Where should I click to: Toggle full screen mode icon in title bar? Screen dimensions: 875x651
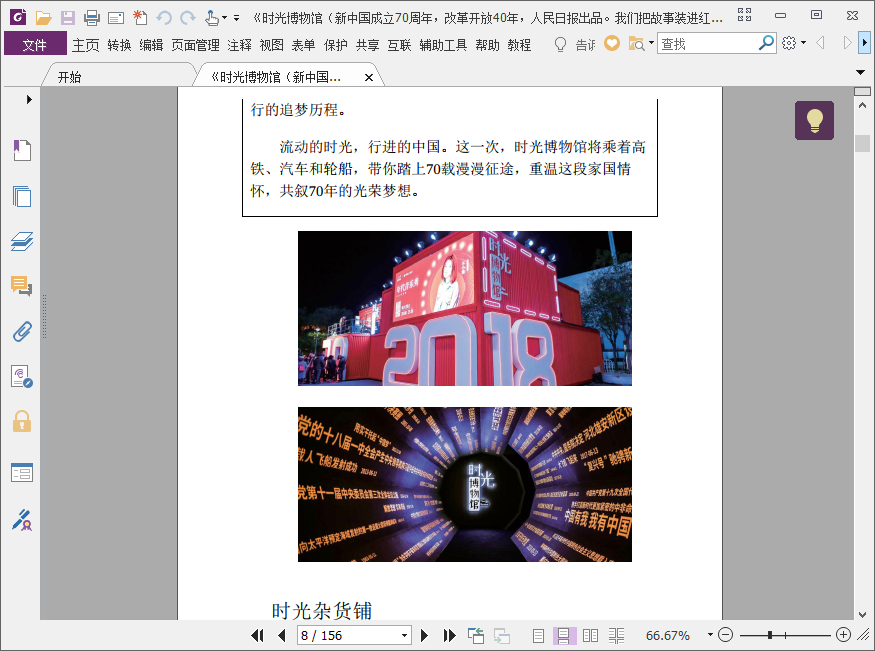[x=744, y=15]
